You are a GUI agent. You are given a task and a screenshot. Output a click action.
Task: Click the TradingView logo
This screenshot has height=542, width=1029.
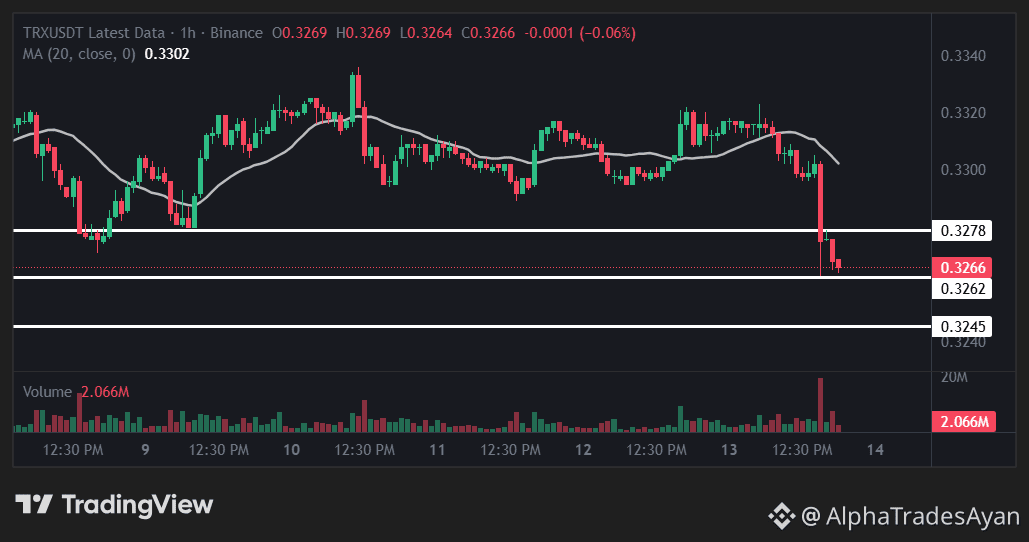click(114, 505)
